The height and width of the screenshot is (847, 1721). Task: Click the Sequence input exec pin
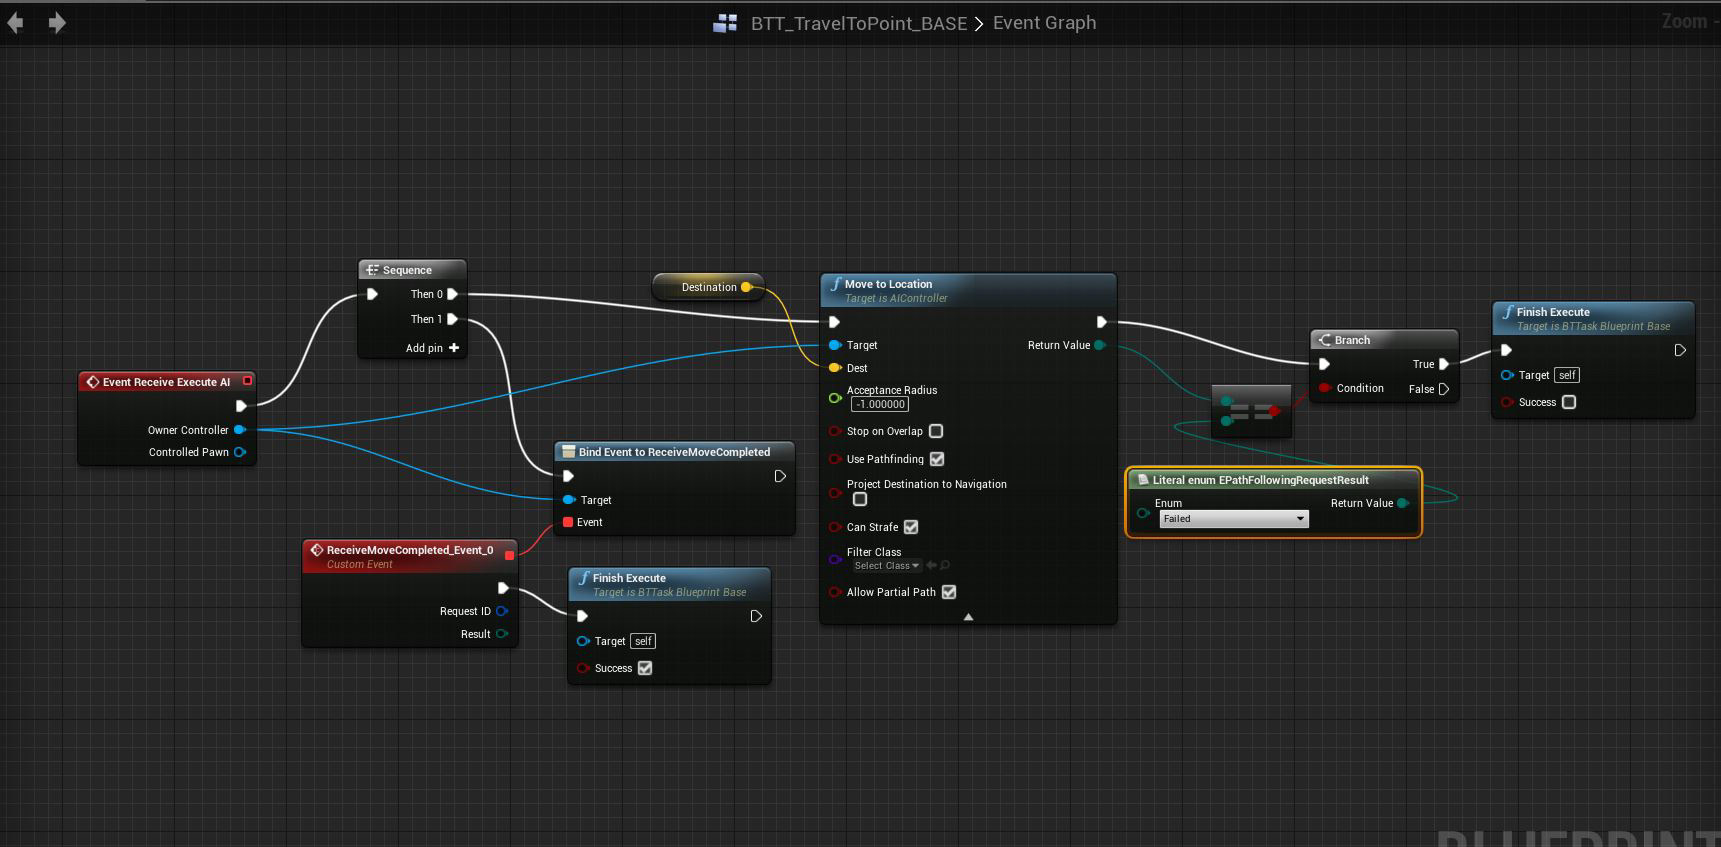(x=372, y=294)
